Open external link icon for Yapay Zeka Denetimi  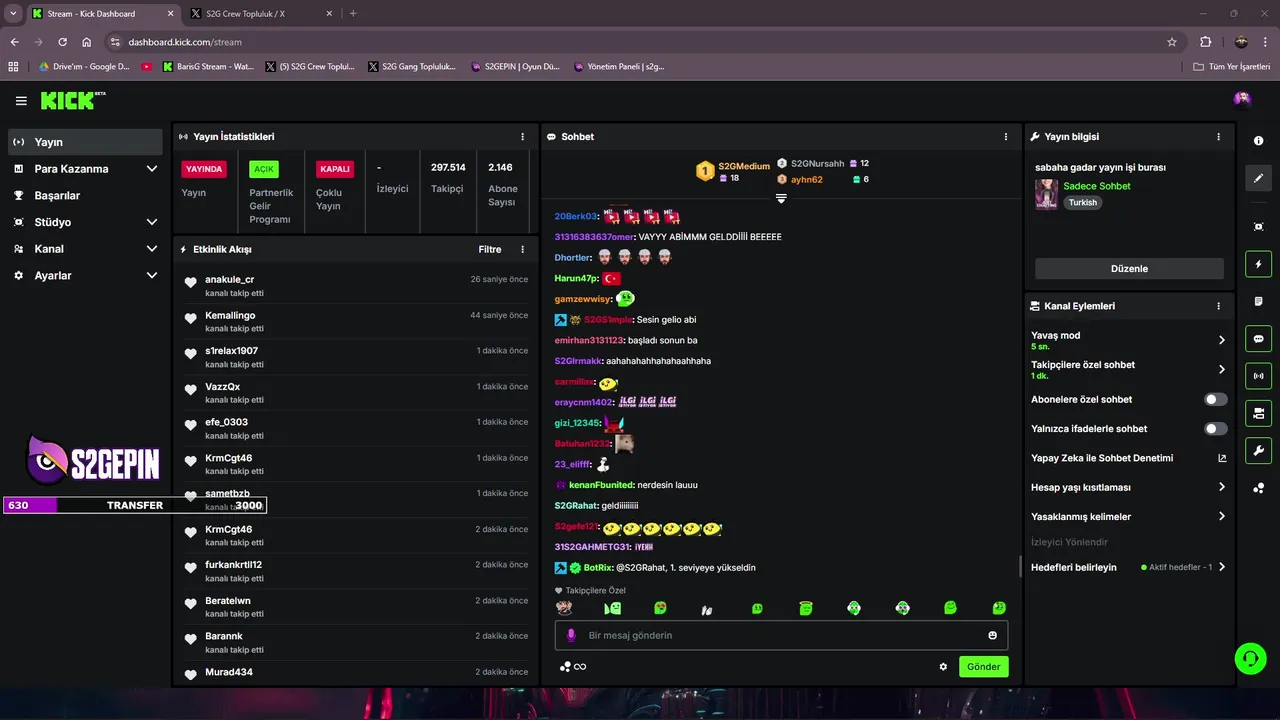(x=1222, y=458)
